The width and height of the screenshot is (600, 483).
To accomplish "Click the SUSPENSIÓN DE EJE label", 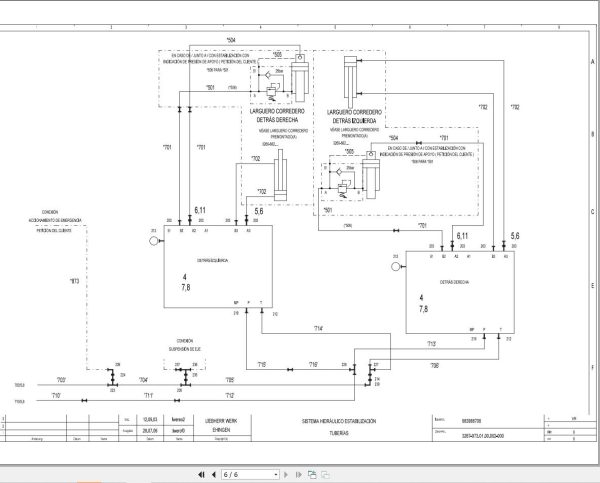I will 184,349.
